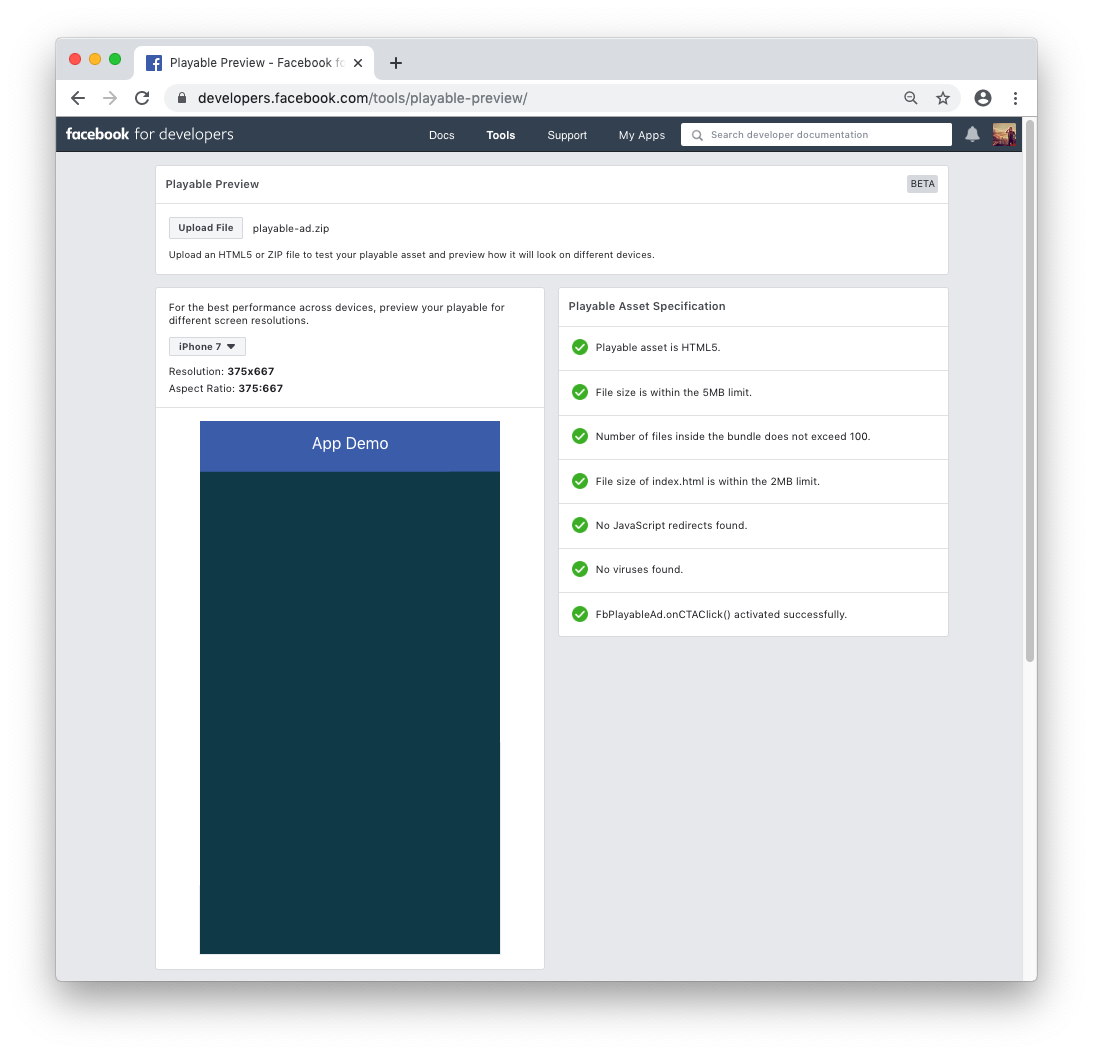Click the 'Playable Preview' panel heading
The image size is (1093, 1055).
[212, 184]
